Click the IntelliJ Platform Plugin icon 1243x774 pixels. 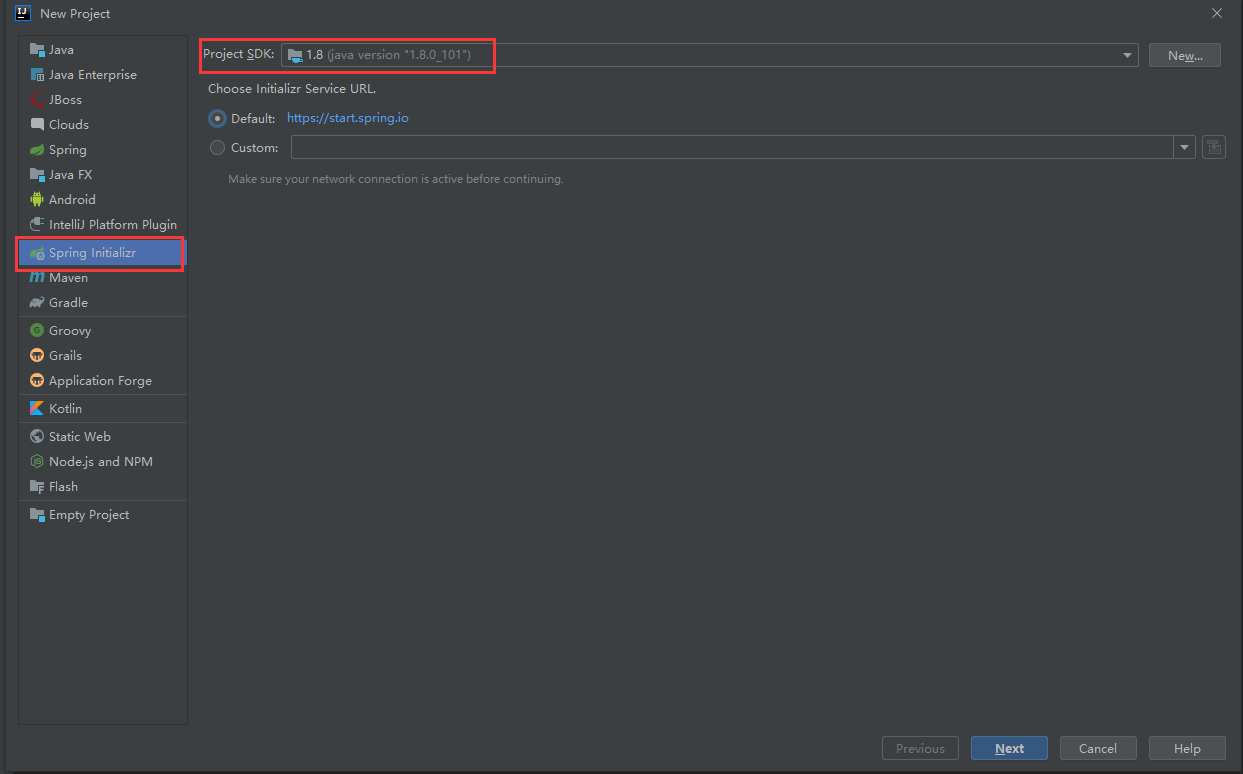pos(37,225)
